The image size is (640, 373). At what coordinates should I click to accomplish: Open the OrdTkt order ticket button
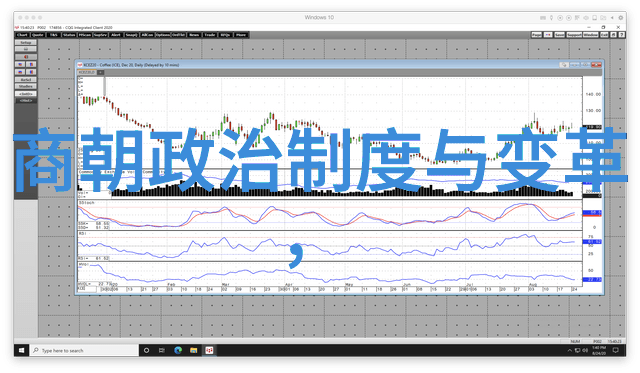click(x=178, y=35)
